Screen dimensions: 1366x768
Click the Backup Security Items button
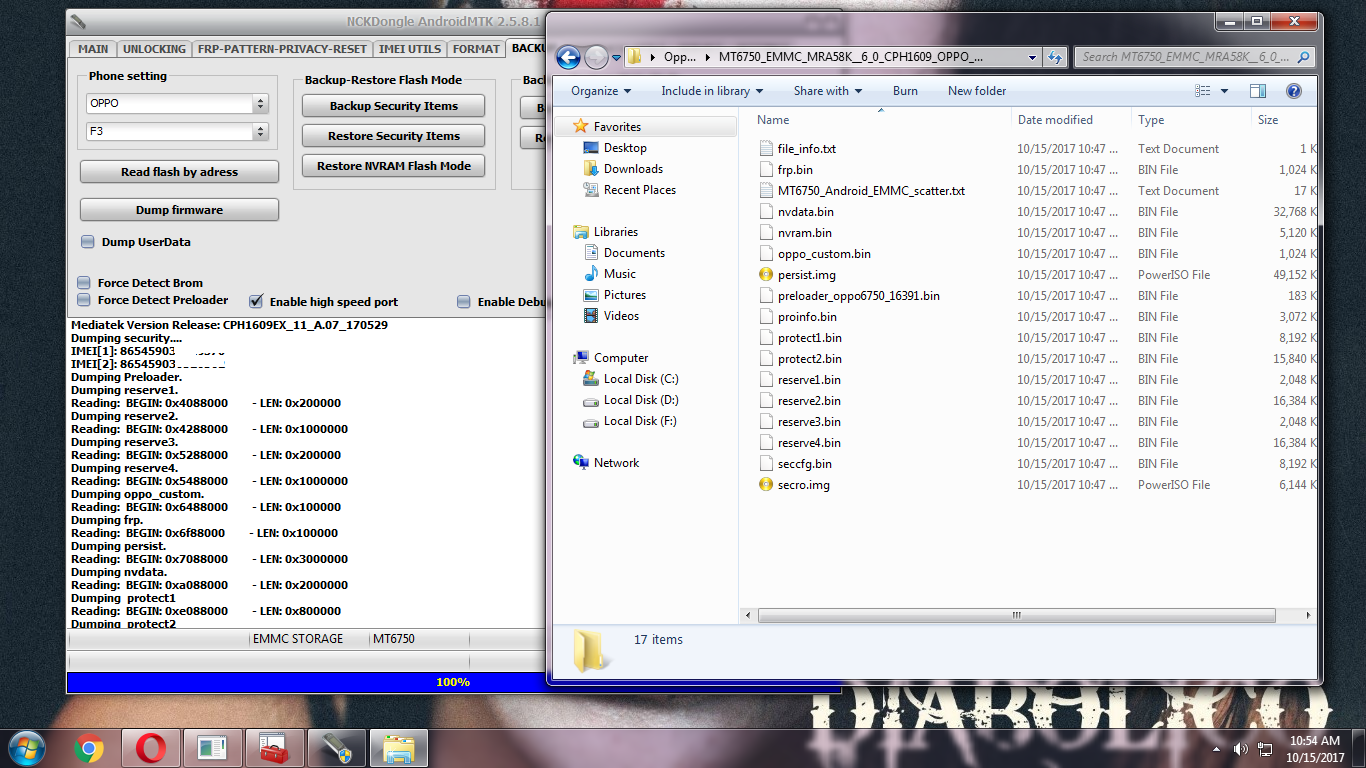(393, 106)
